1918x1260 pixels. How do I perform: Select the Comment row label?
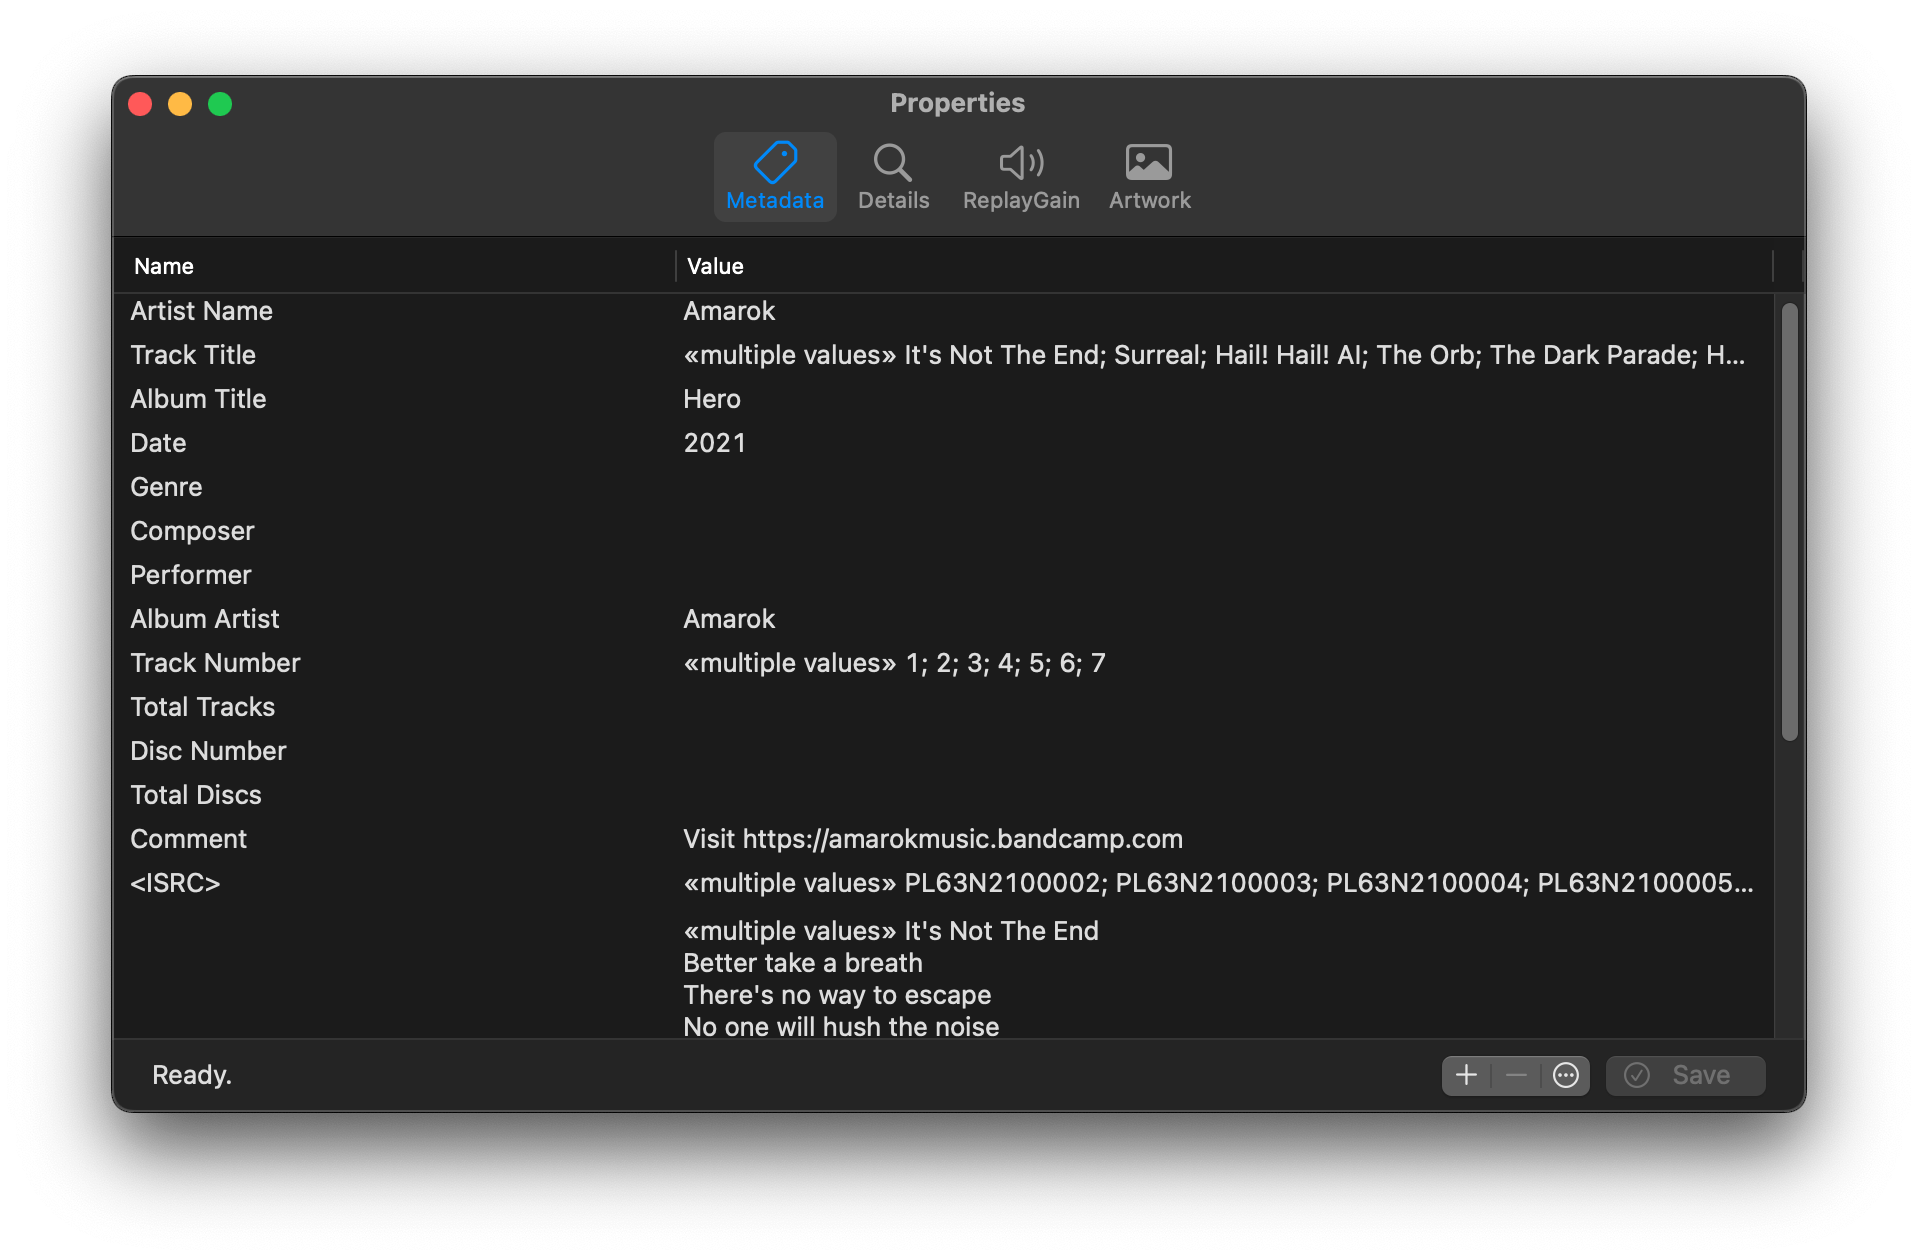pos(188,839)
